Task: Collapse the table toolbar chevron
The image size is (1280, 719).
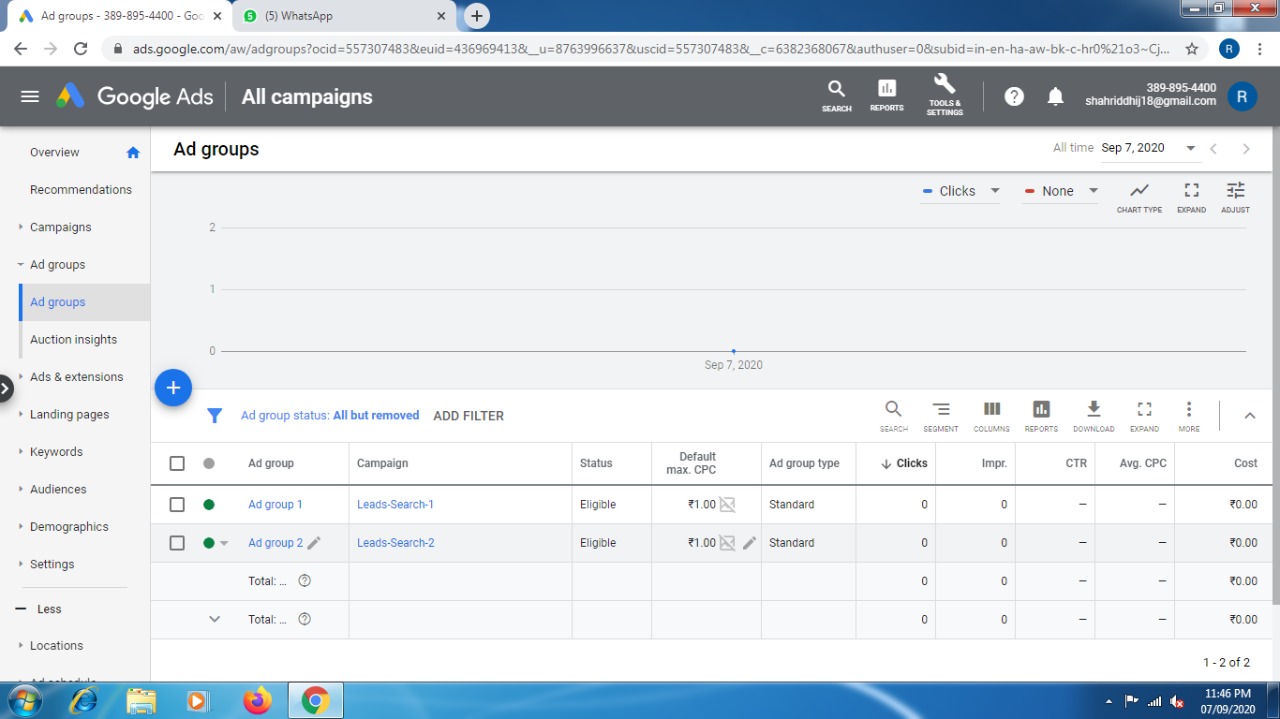Action: (x=1249, y=416)
